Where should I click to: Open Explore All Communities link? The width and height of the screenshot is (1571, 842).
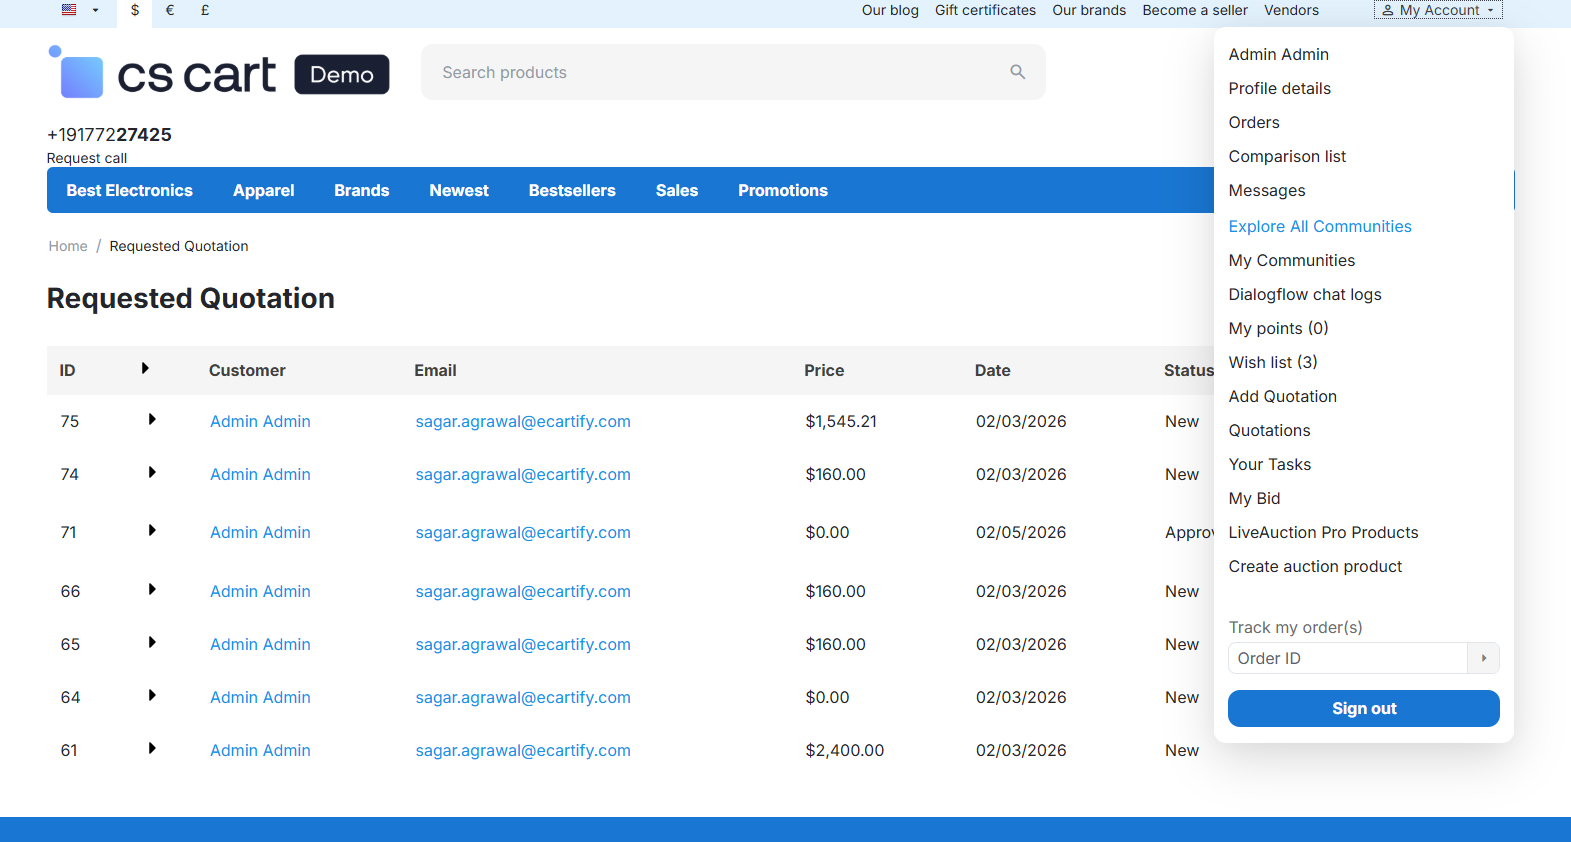coord(1319,226)
